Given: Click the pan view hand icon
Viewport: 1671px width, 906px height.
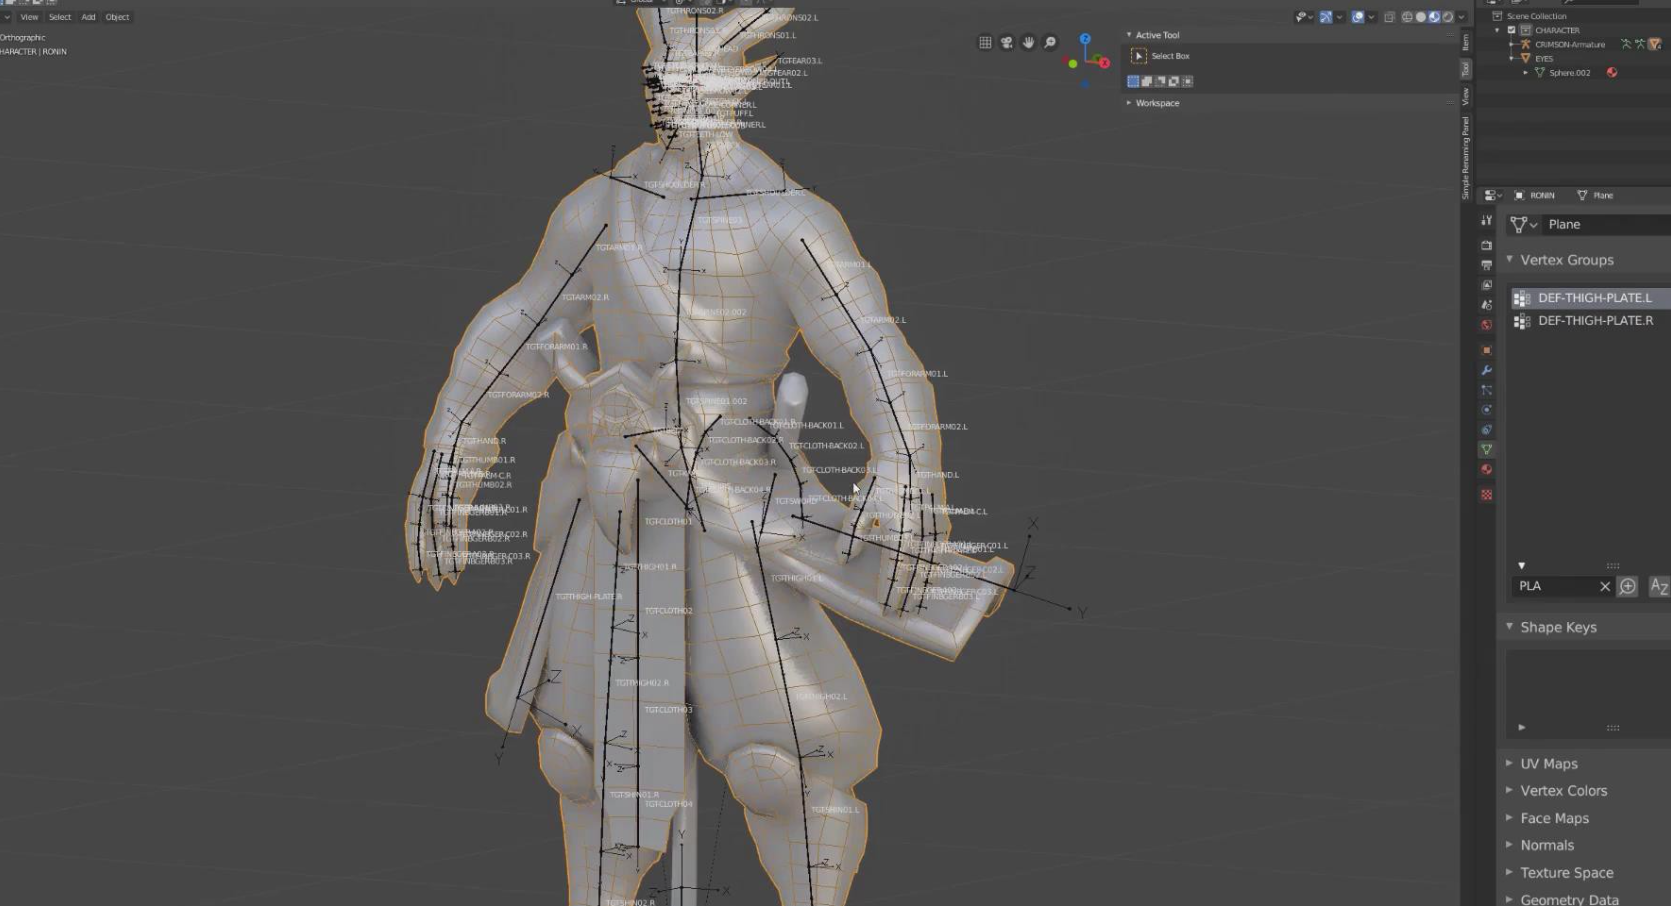Looking at the screenshot, I should (1028, 43).
